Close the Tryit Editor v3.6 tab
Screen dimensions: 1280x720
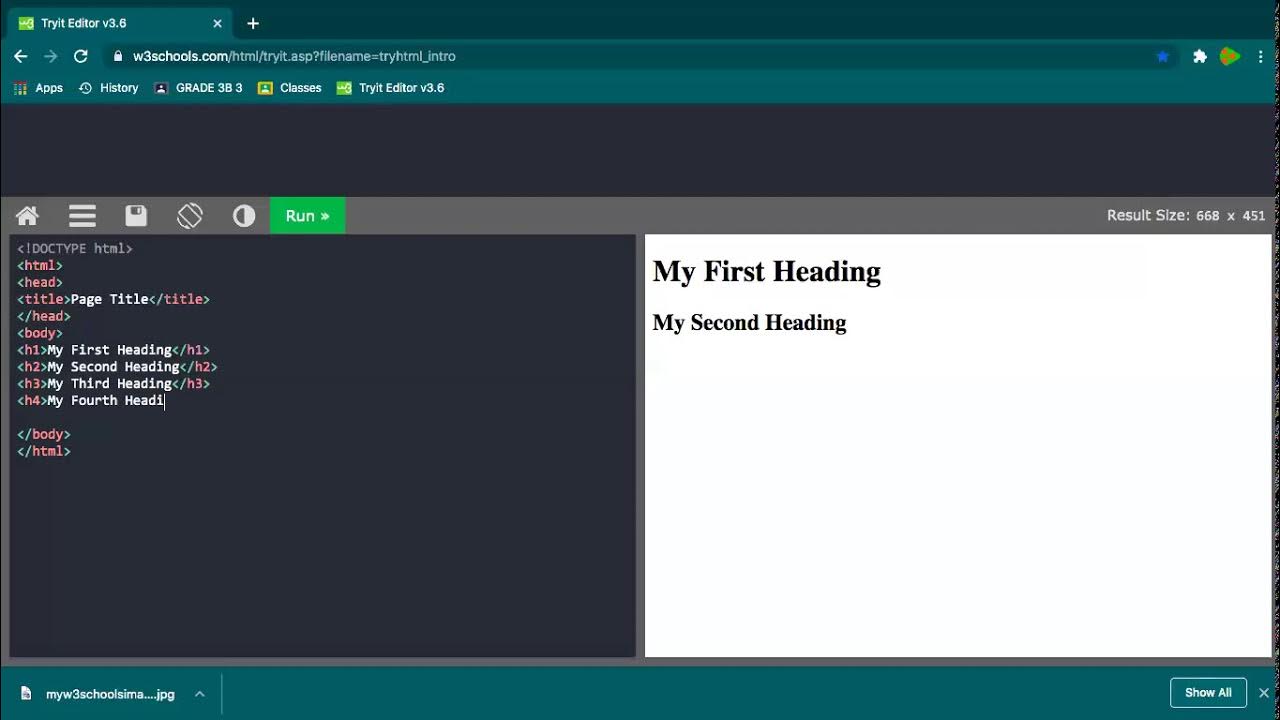217,23
